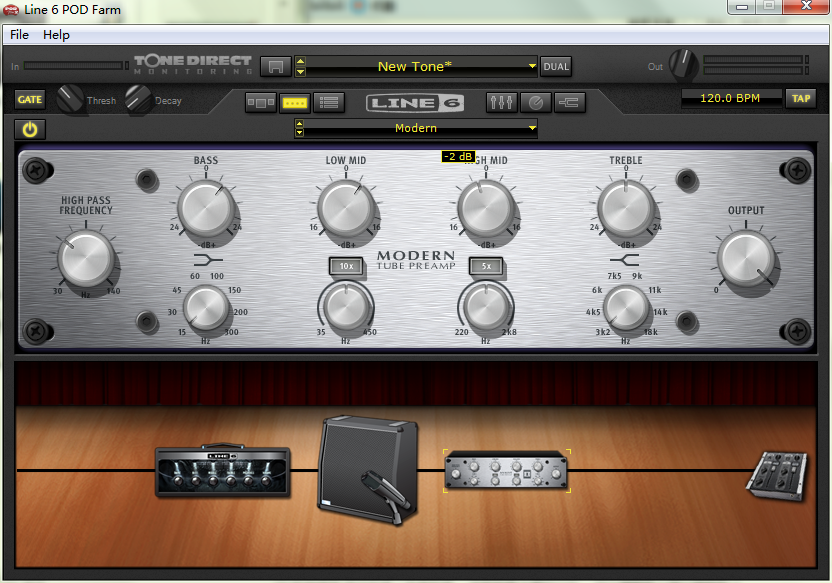Open the Help menu

click(x=56, y=35)
